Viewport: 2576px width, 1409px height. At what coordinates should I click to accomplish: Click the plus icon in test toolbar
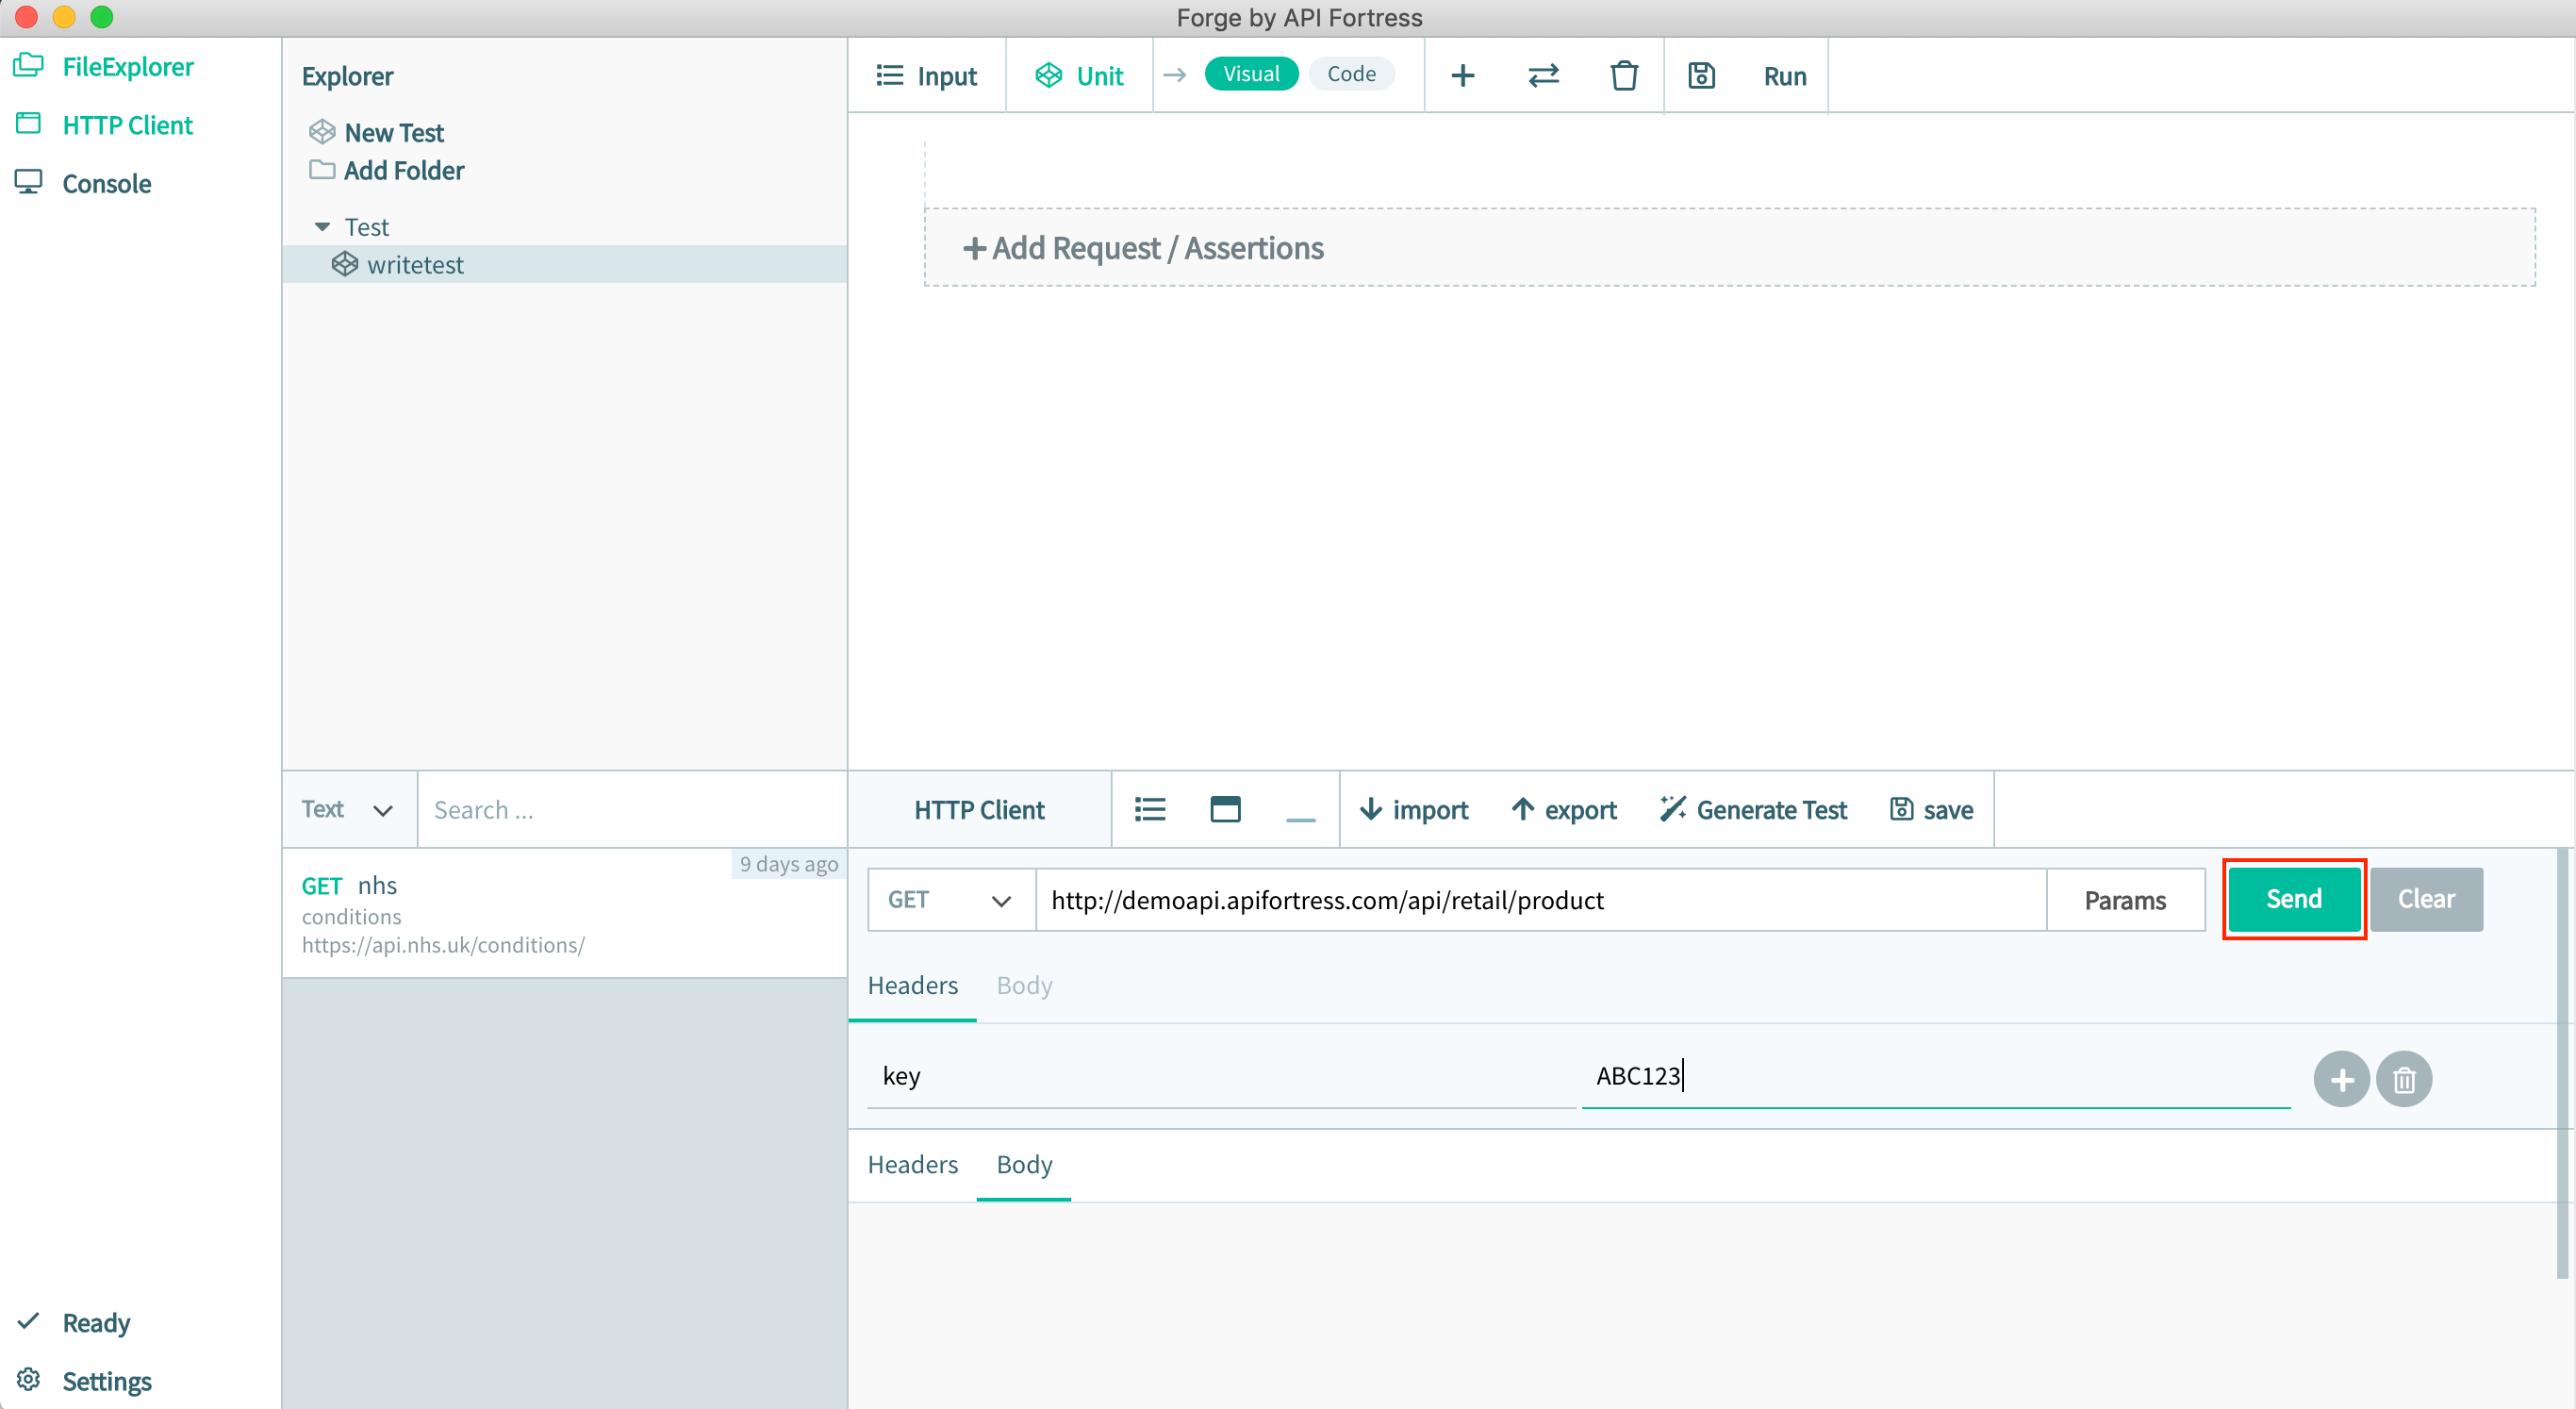pos(1462,76)
